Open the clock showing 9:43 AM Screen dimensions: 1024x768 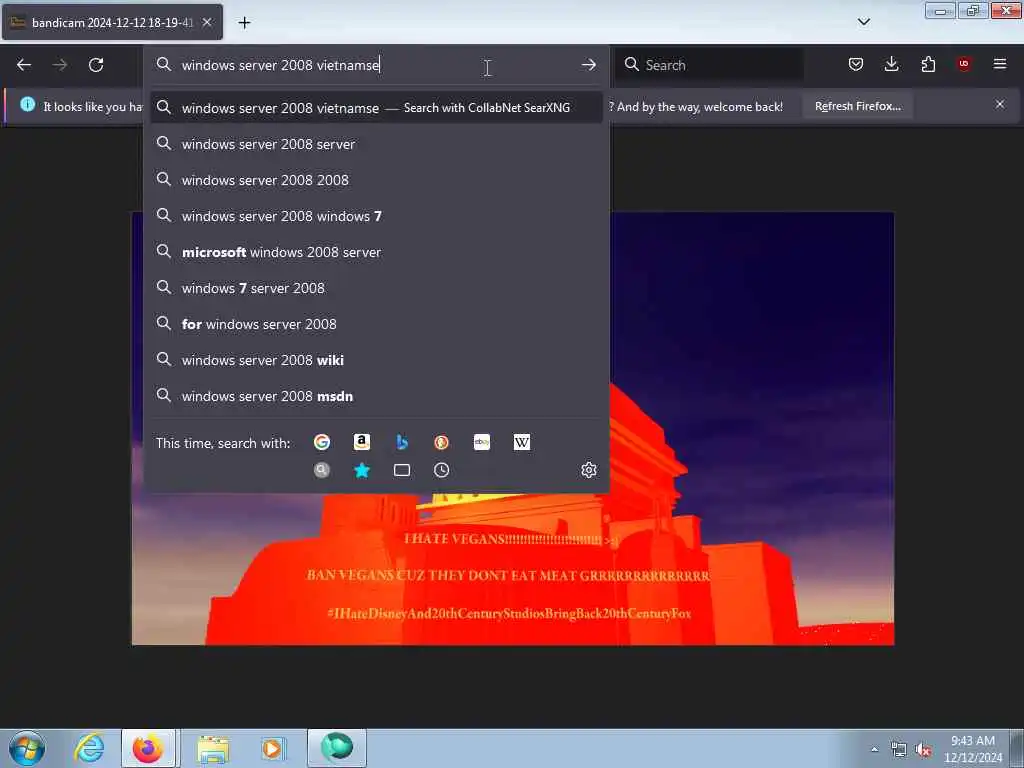(973, 748)
